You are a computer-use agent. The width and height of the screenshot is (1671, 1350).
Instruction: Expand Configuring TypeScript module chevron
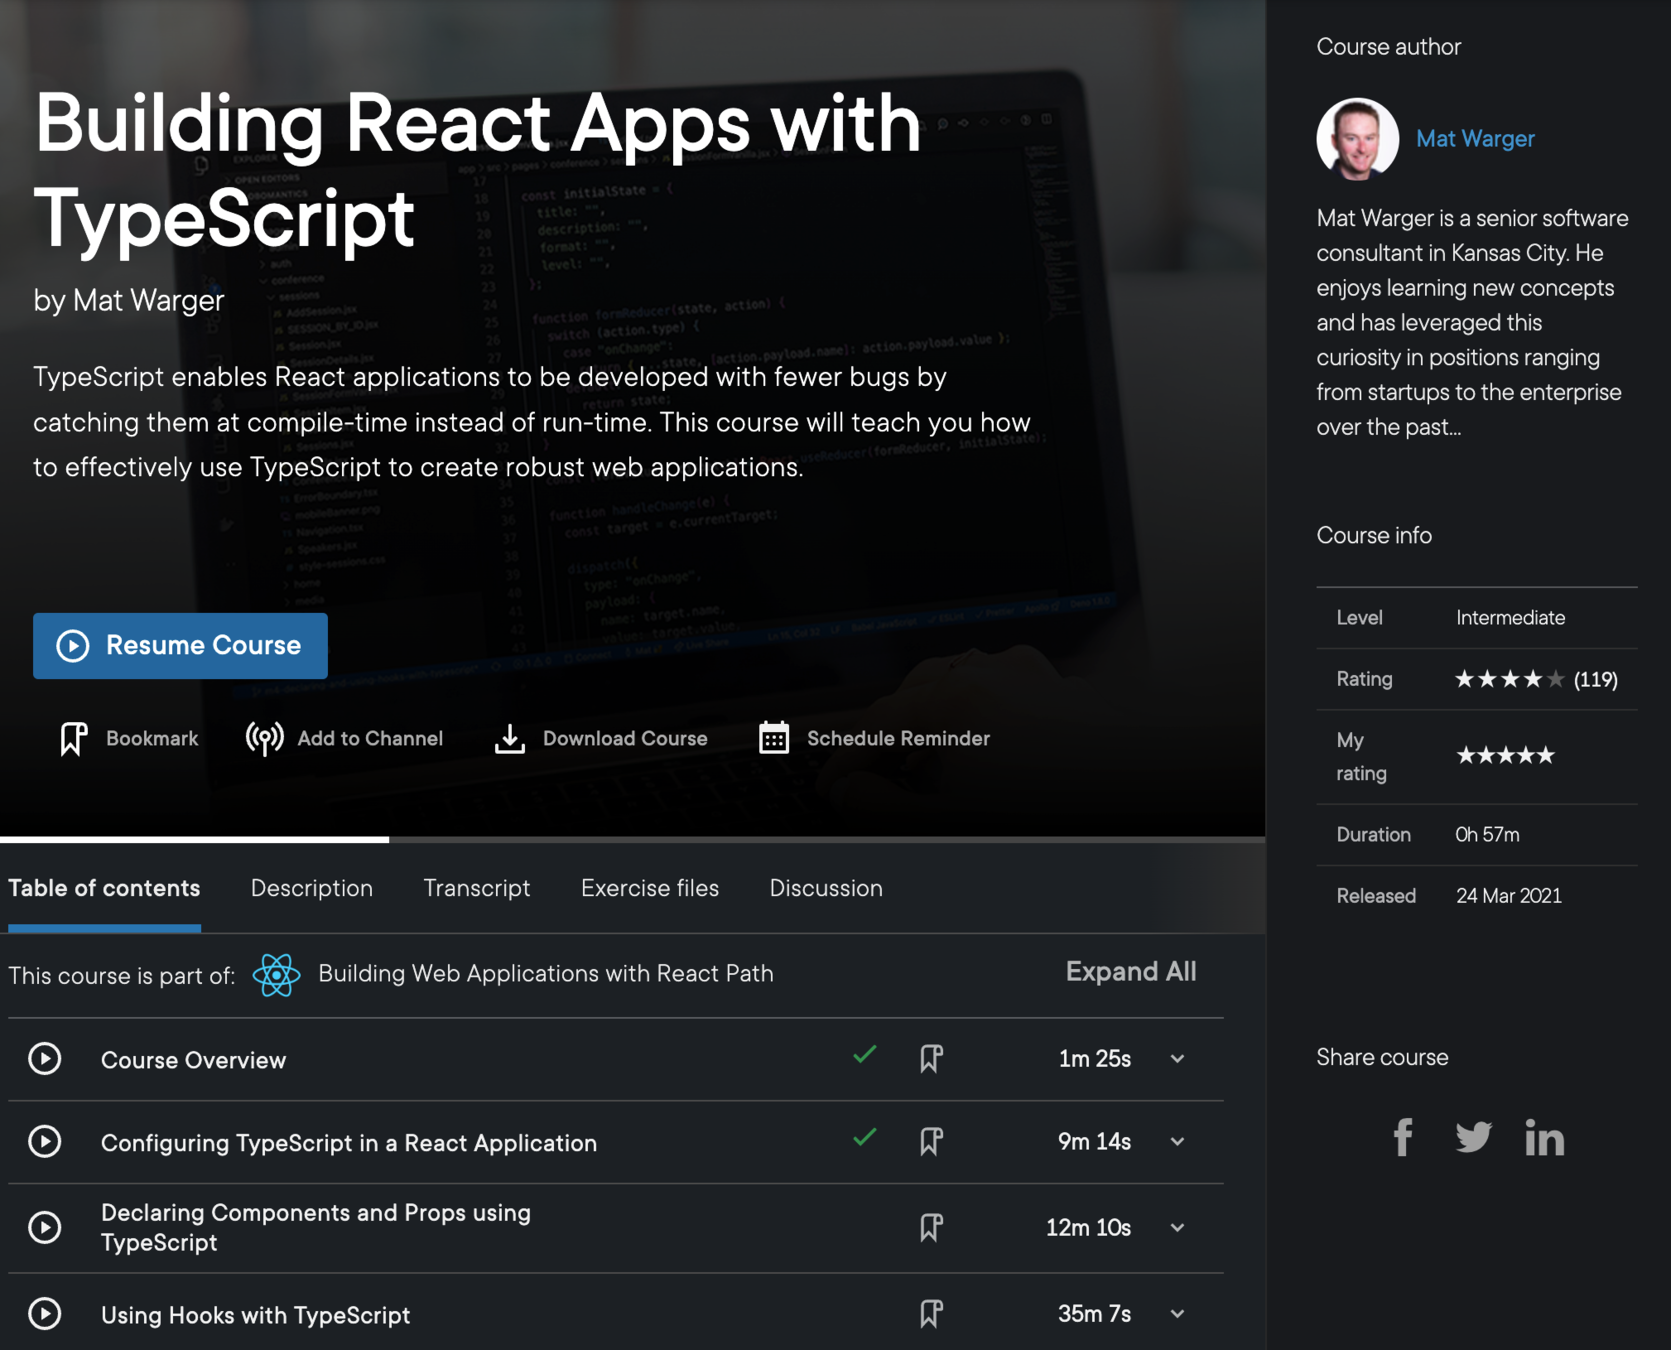[1178, 1142]
